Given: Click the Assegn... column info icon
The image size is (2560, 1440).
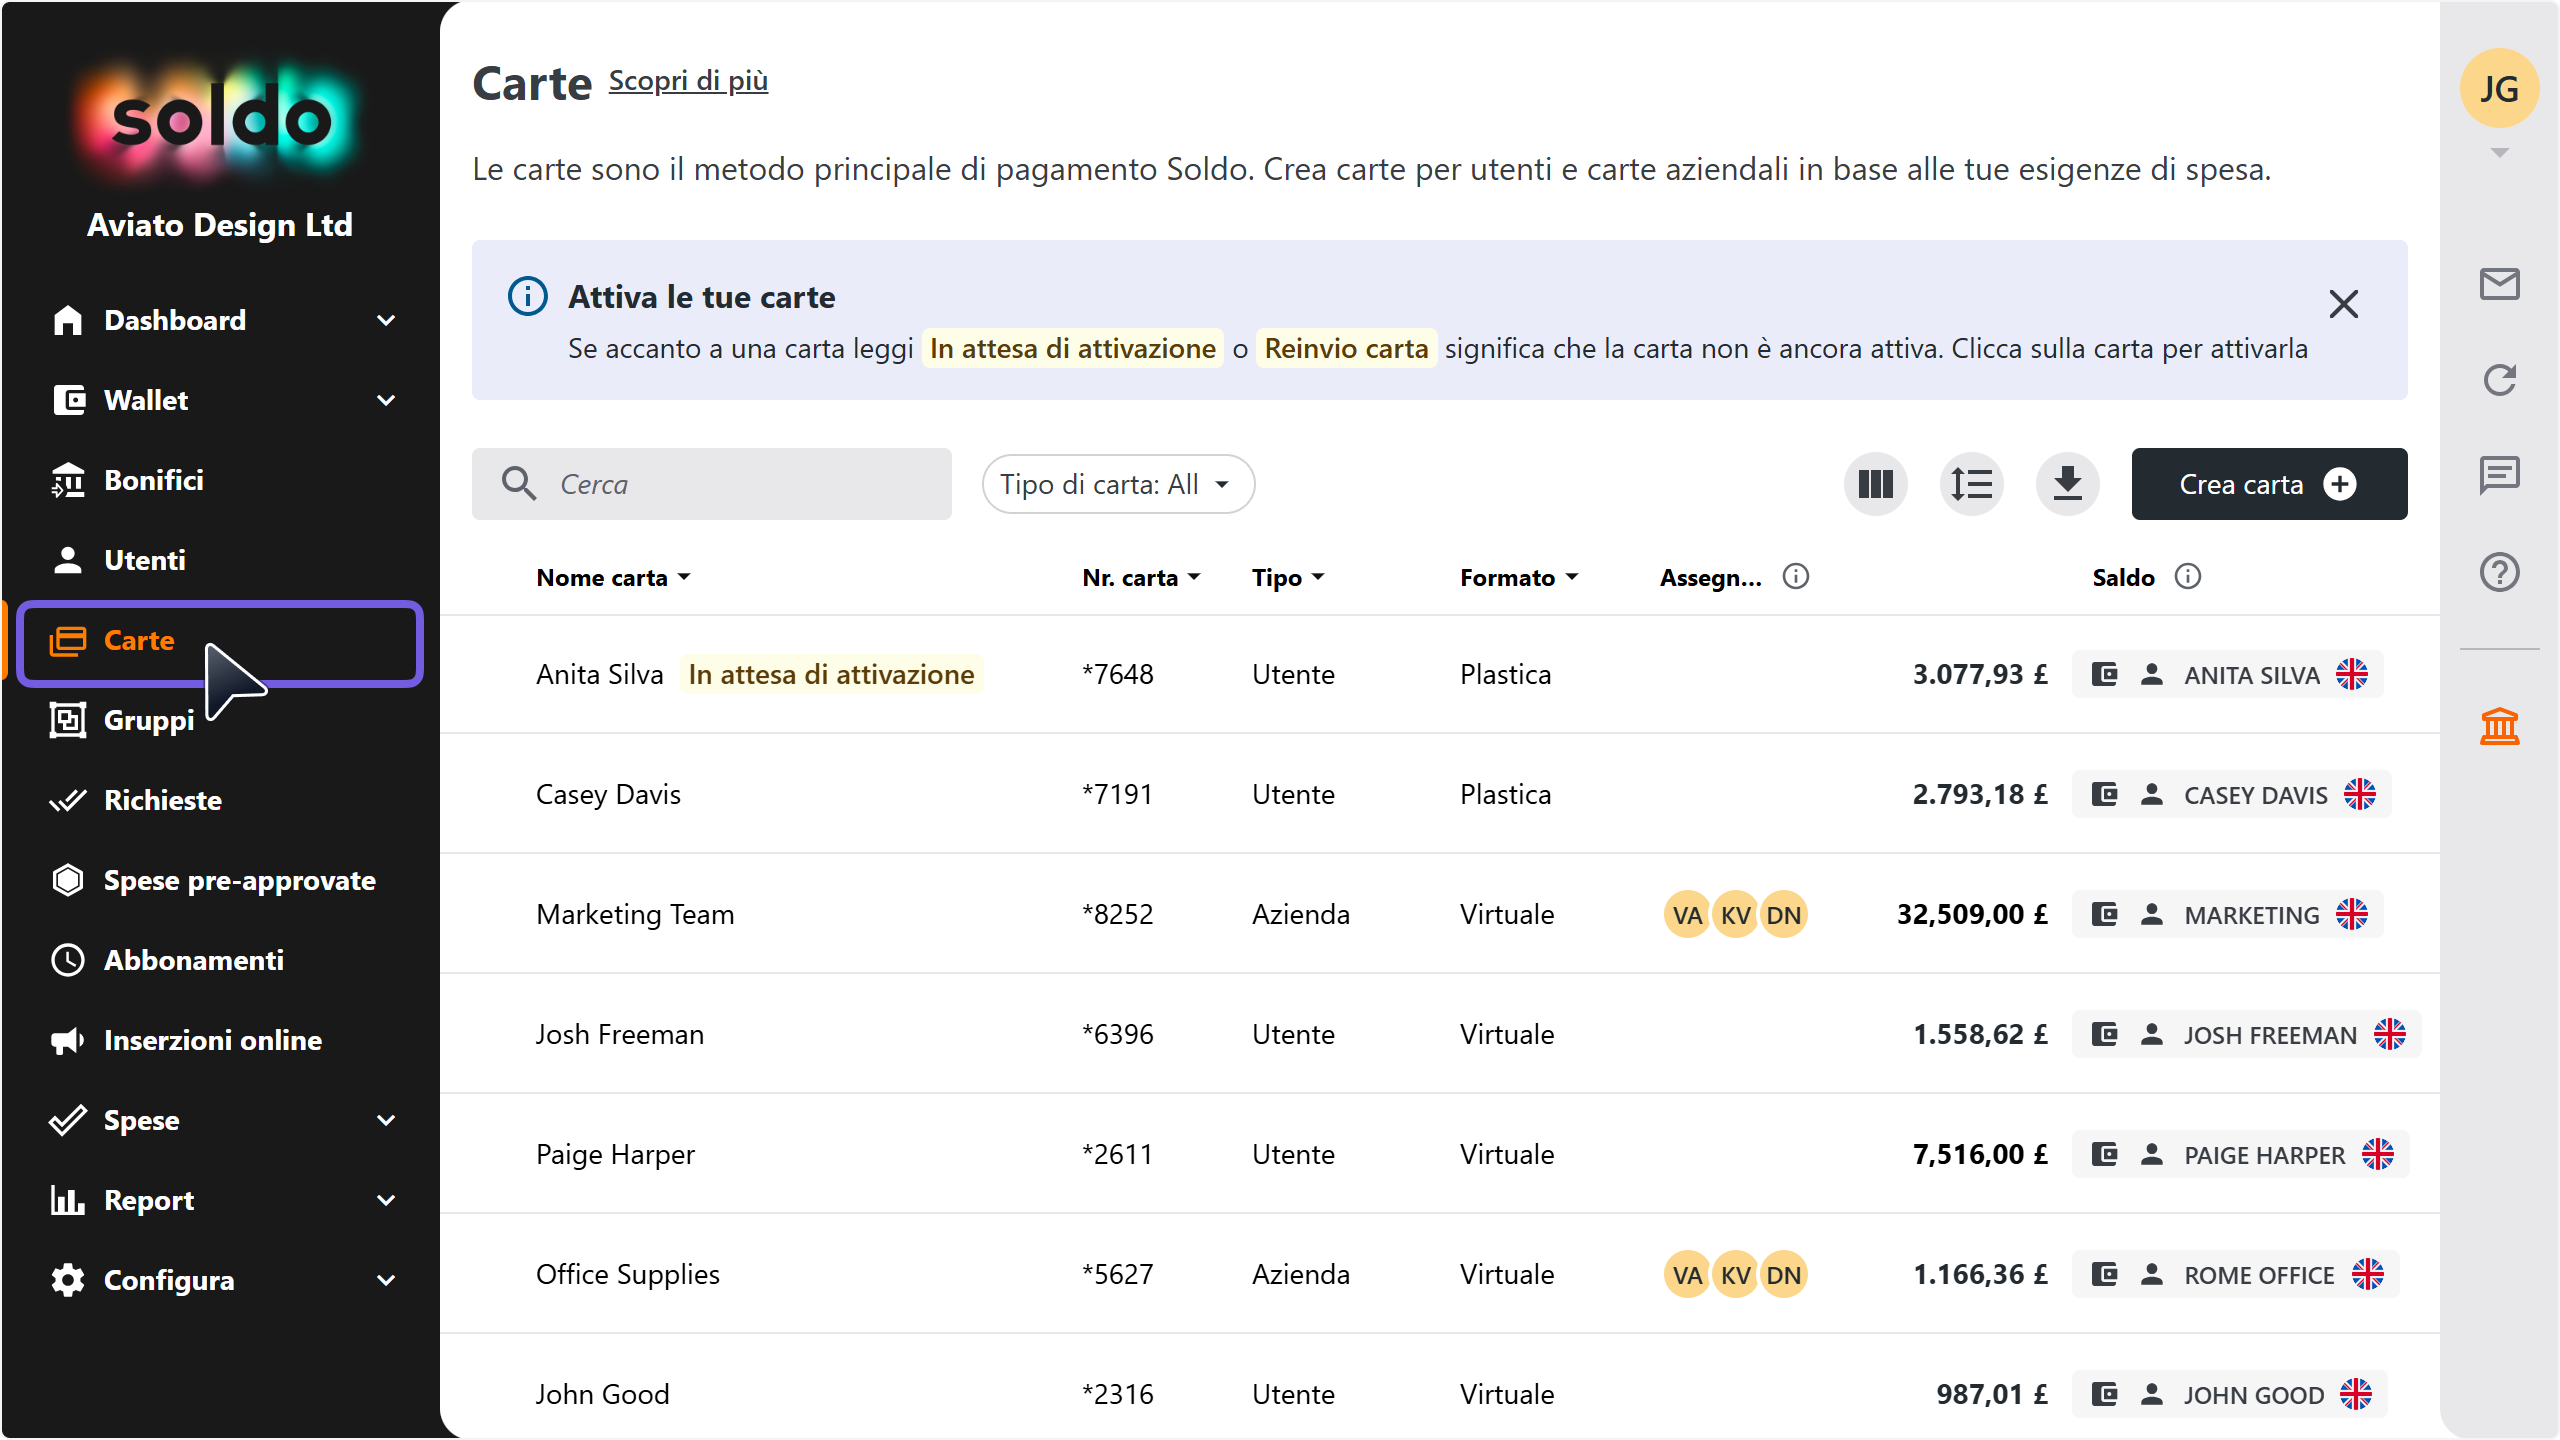Looking at the screenshot, I should (x=1796, y=577).
